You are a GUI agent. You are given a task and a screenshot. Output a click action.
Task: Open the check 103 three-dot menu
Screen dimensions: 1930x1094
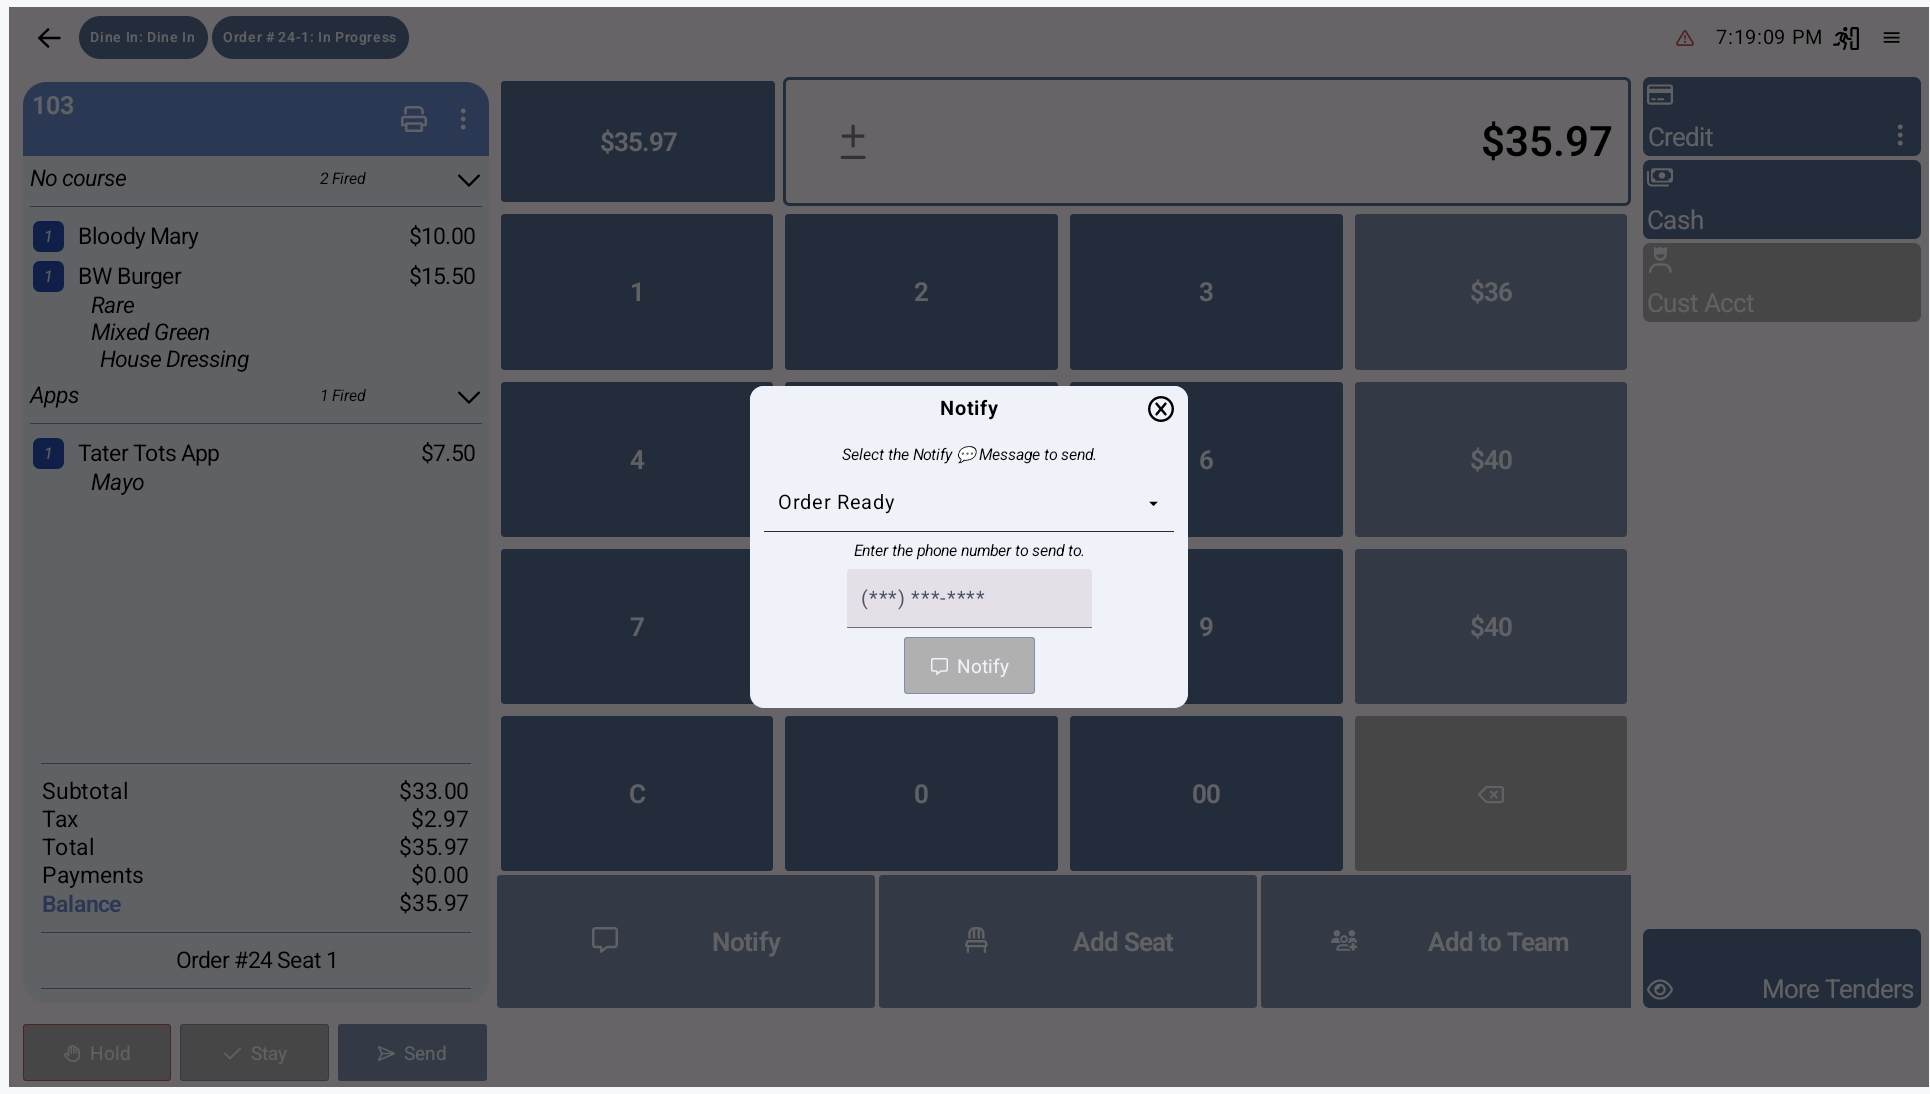click(463, 120)
